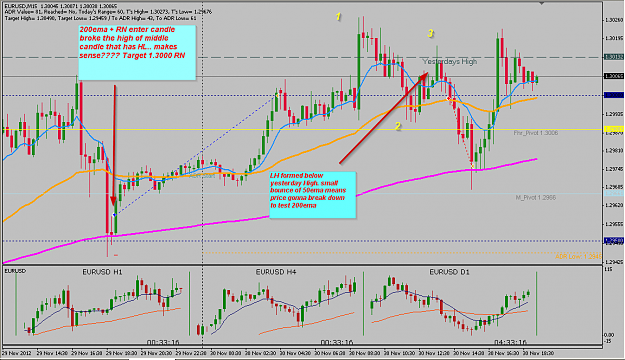
Task: Click the '30 Nov 00:00' time axis label
Action: 225,353
